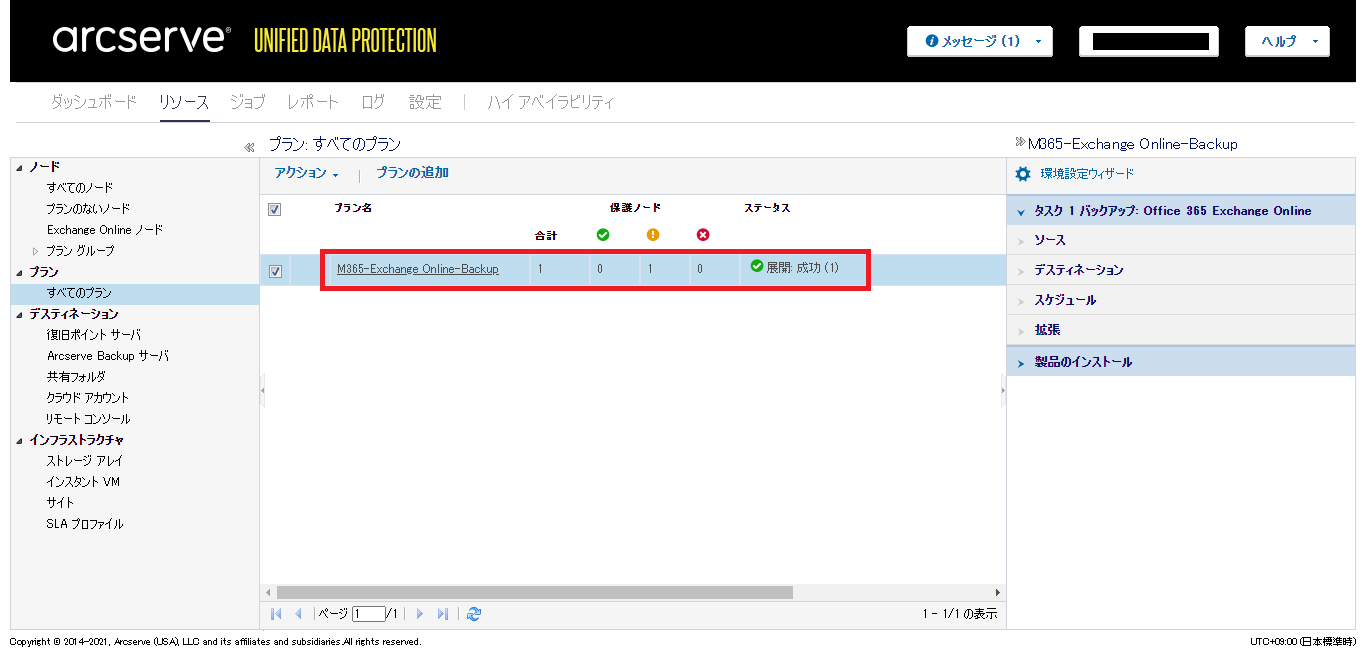1366x651 pixels.
Task: Collapse the デスティネーション tree section
Action: tap(20, 314)
